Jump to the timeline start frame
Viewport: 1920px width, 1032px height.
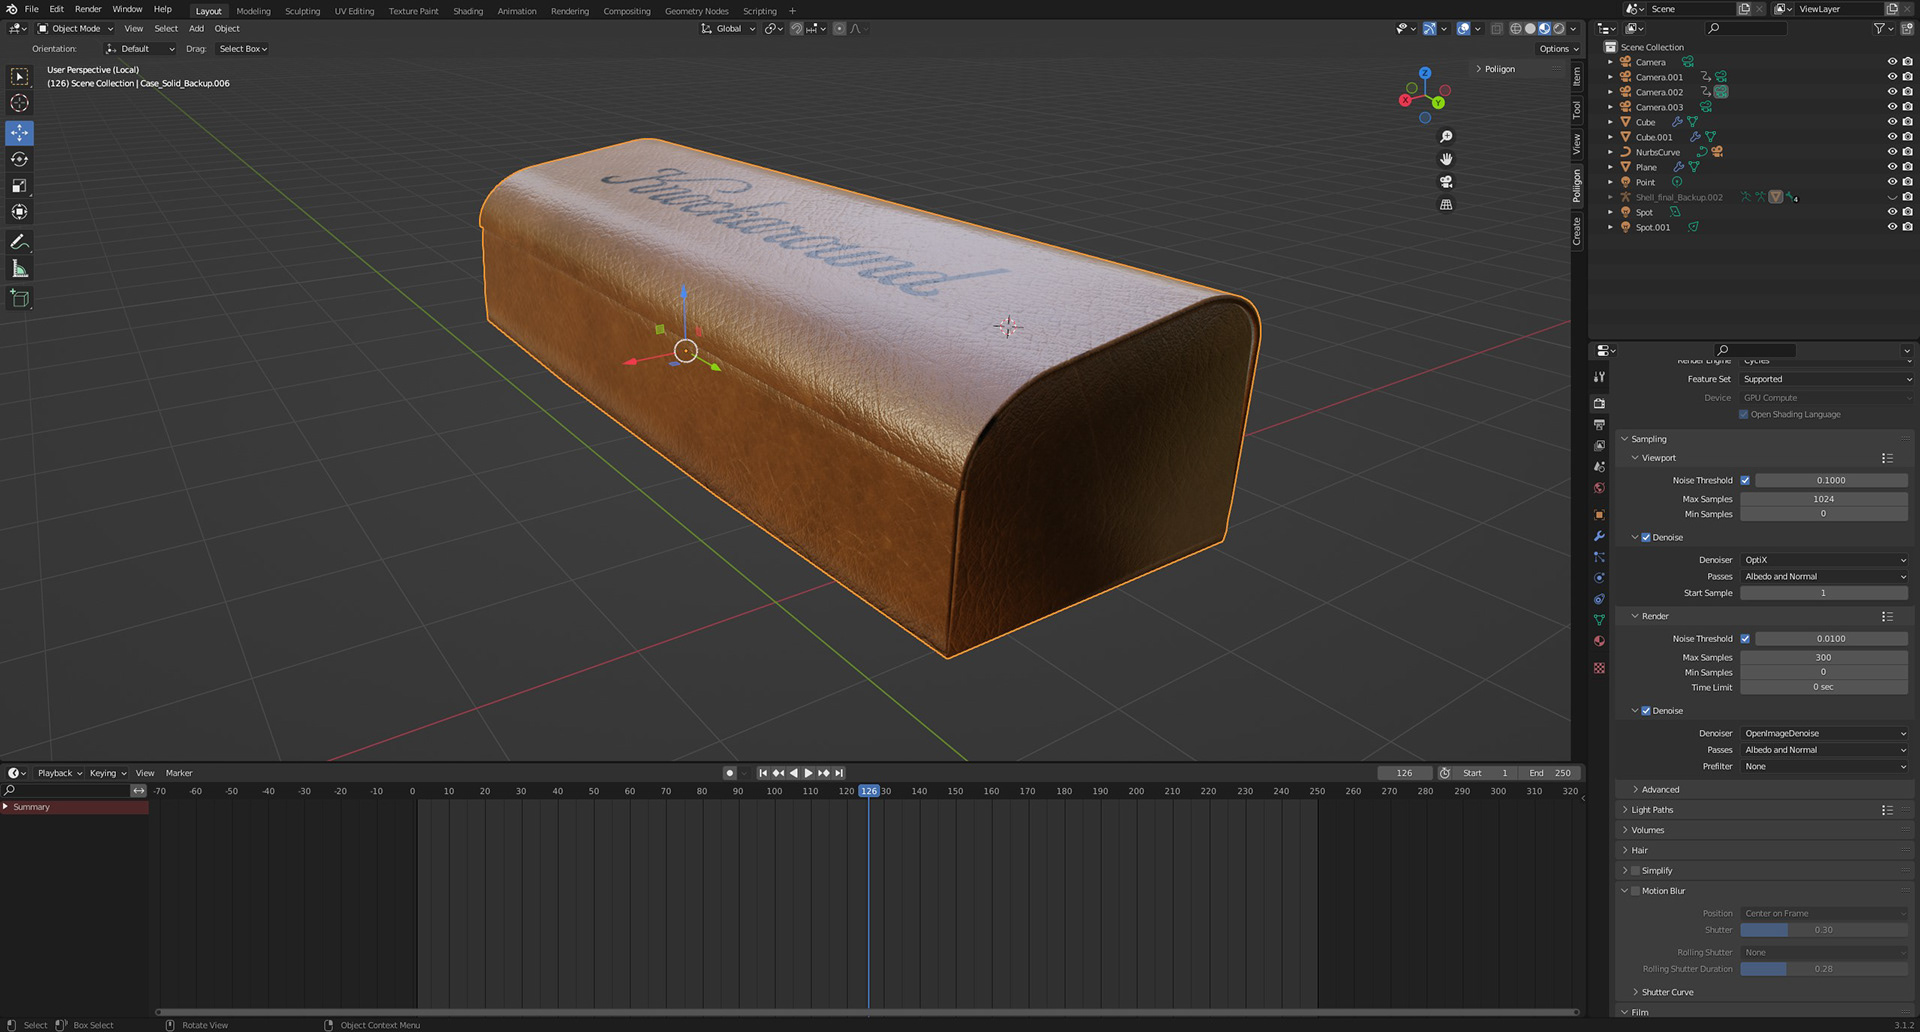(x=762, y=773)
